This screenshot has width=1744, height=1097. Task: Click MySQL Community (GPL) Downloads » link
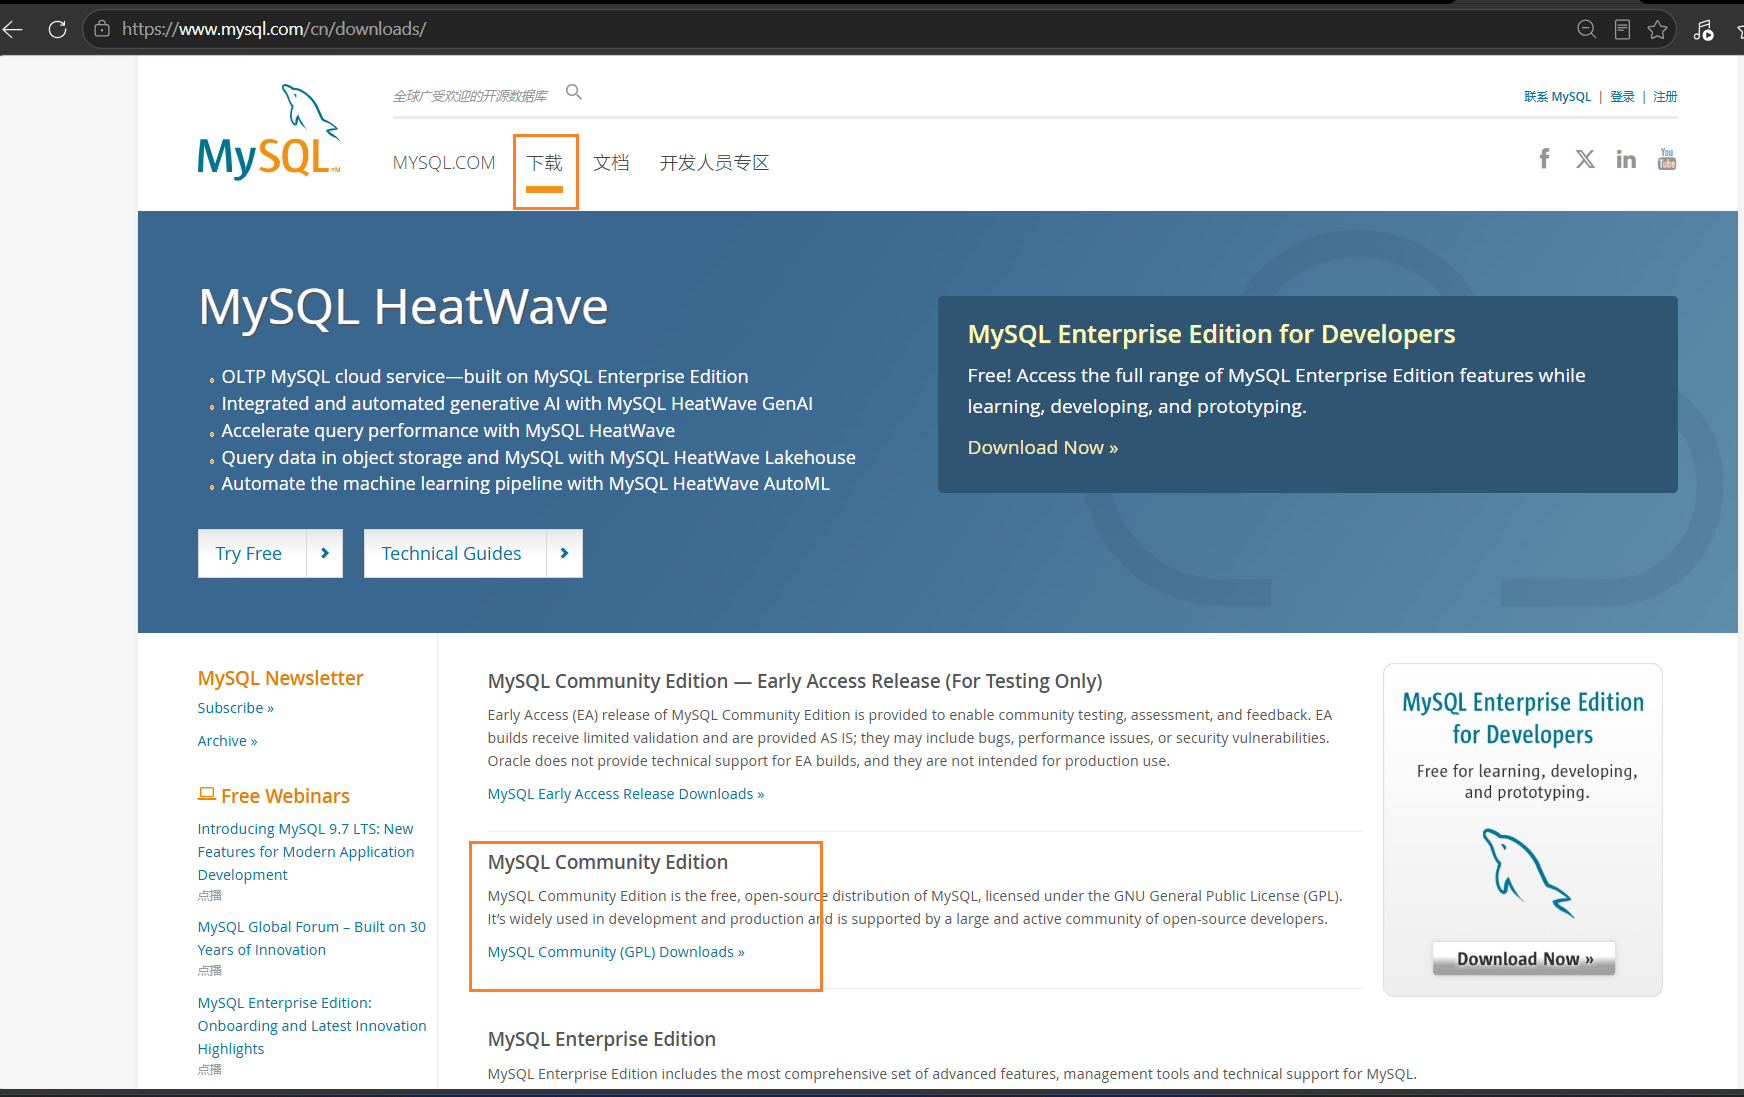tap(616, 952)
